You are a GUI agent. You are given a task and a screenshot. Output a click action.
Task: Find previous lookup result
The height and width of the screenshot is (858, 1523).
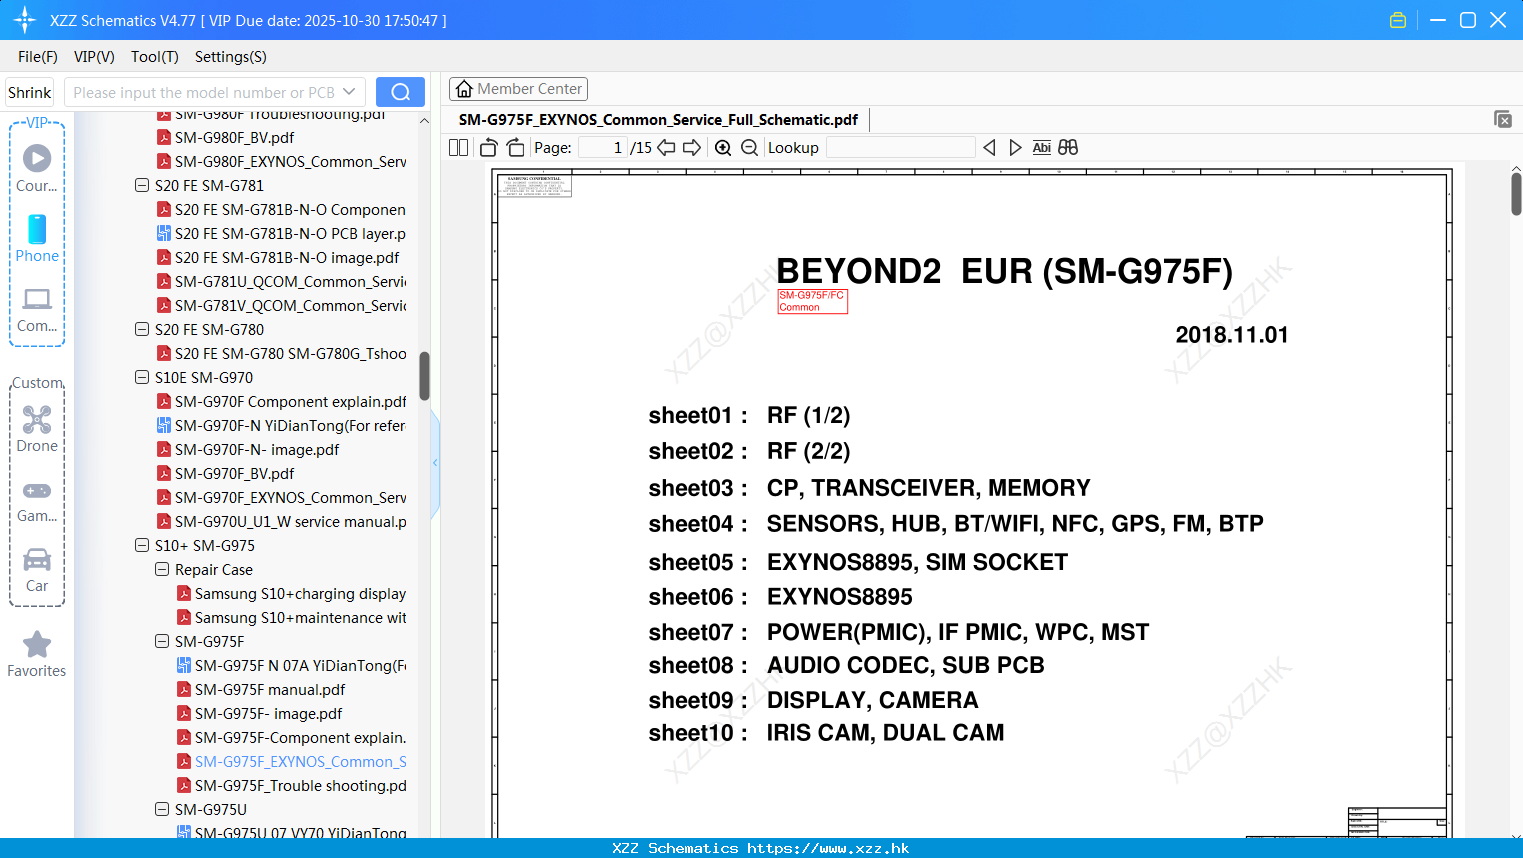pyautogui.click(x=989, y=148)
